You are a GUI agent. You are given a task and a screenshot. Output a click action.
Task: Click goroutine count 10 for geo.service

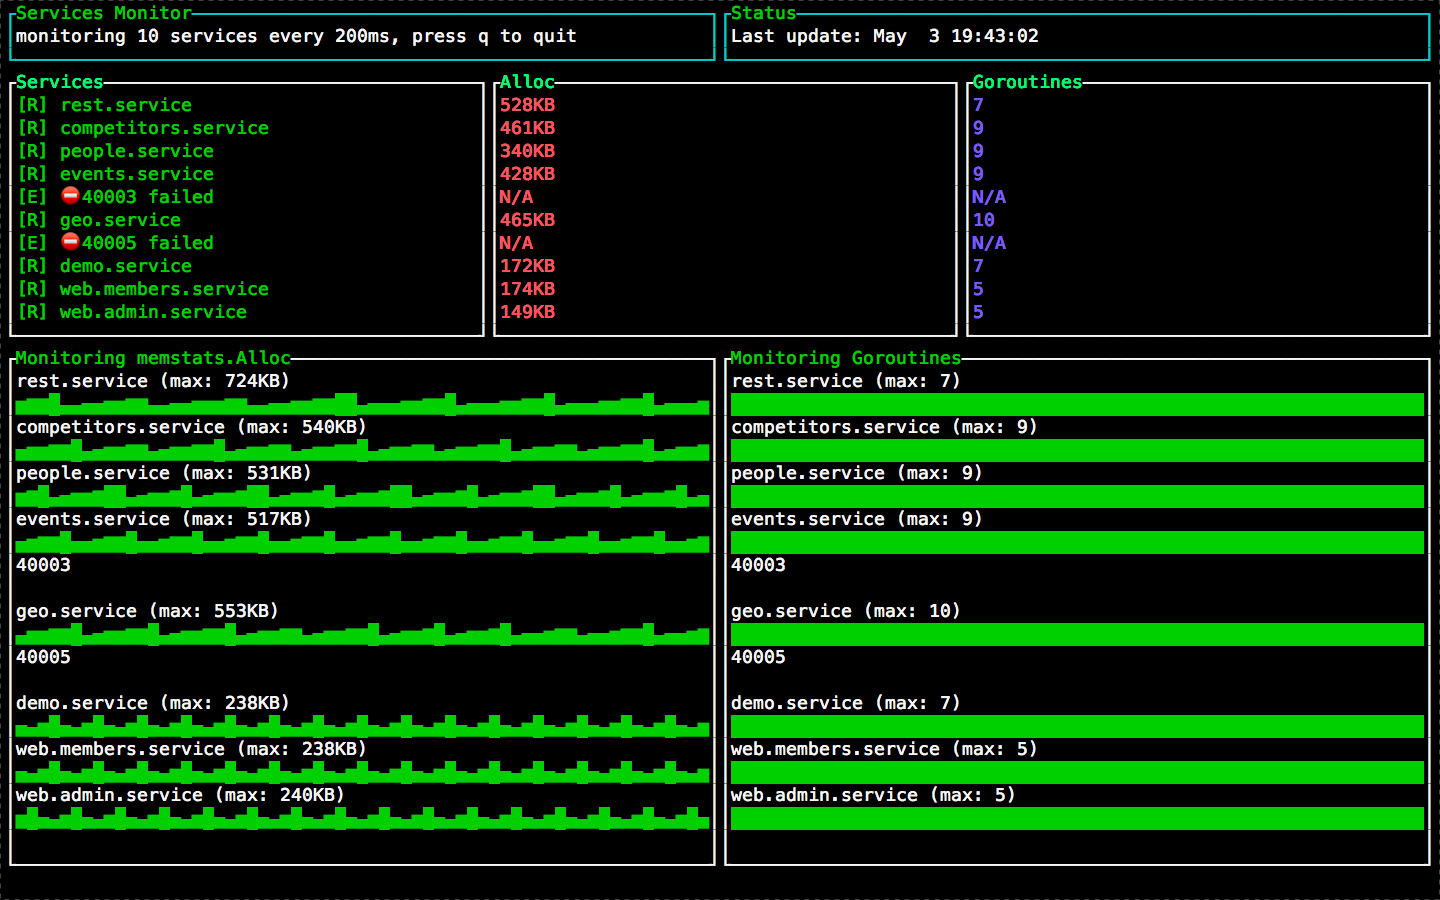point(983,220)
